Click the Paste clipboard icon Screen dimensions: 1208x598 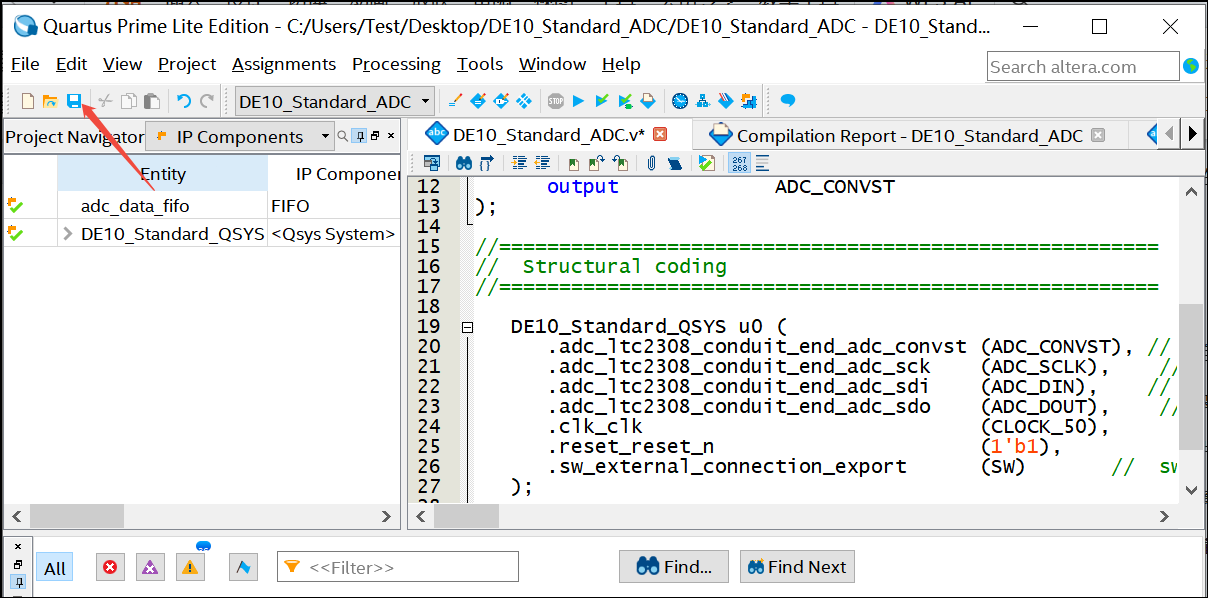point(152,101)
